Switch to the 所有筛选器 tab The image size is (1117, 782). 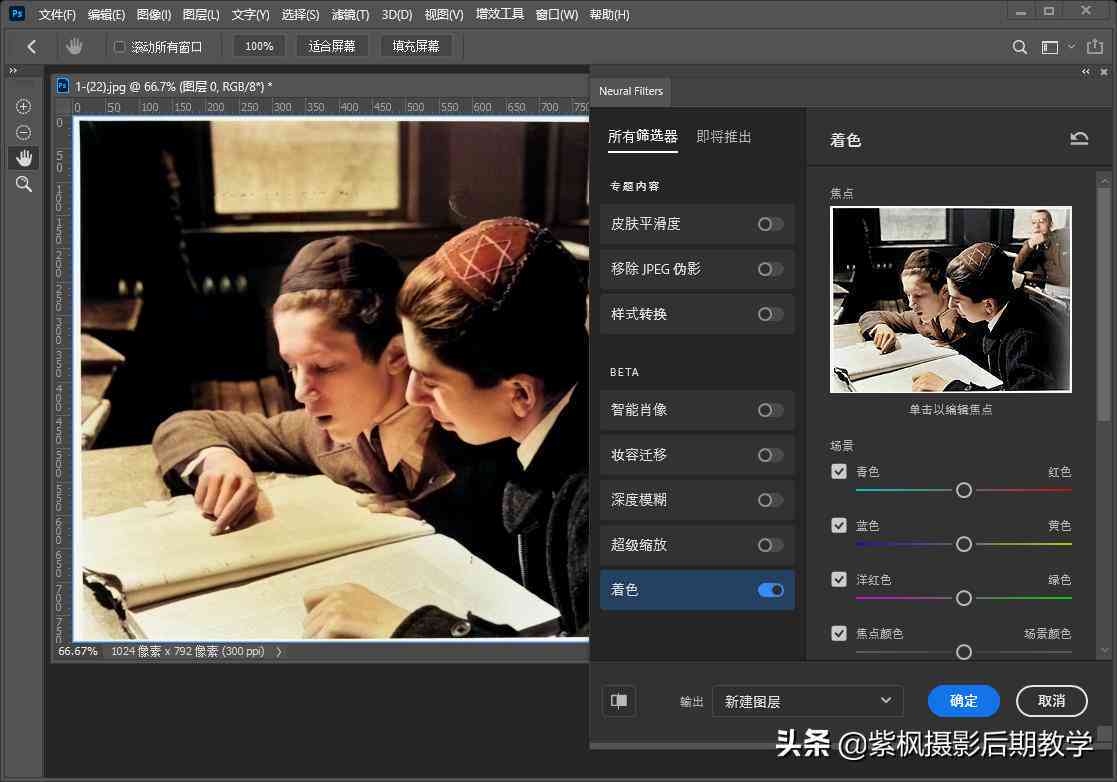coord(643,136)
